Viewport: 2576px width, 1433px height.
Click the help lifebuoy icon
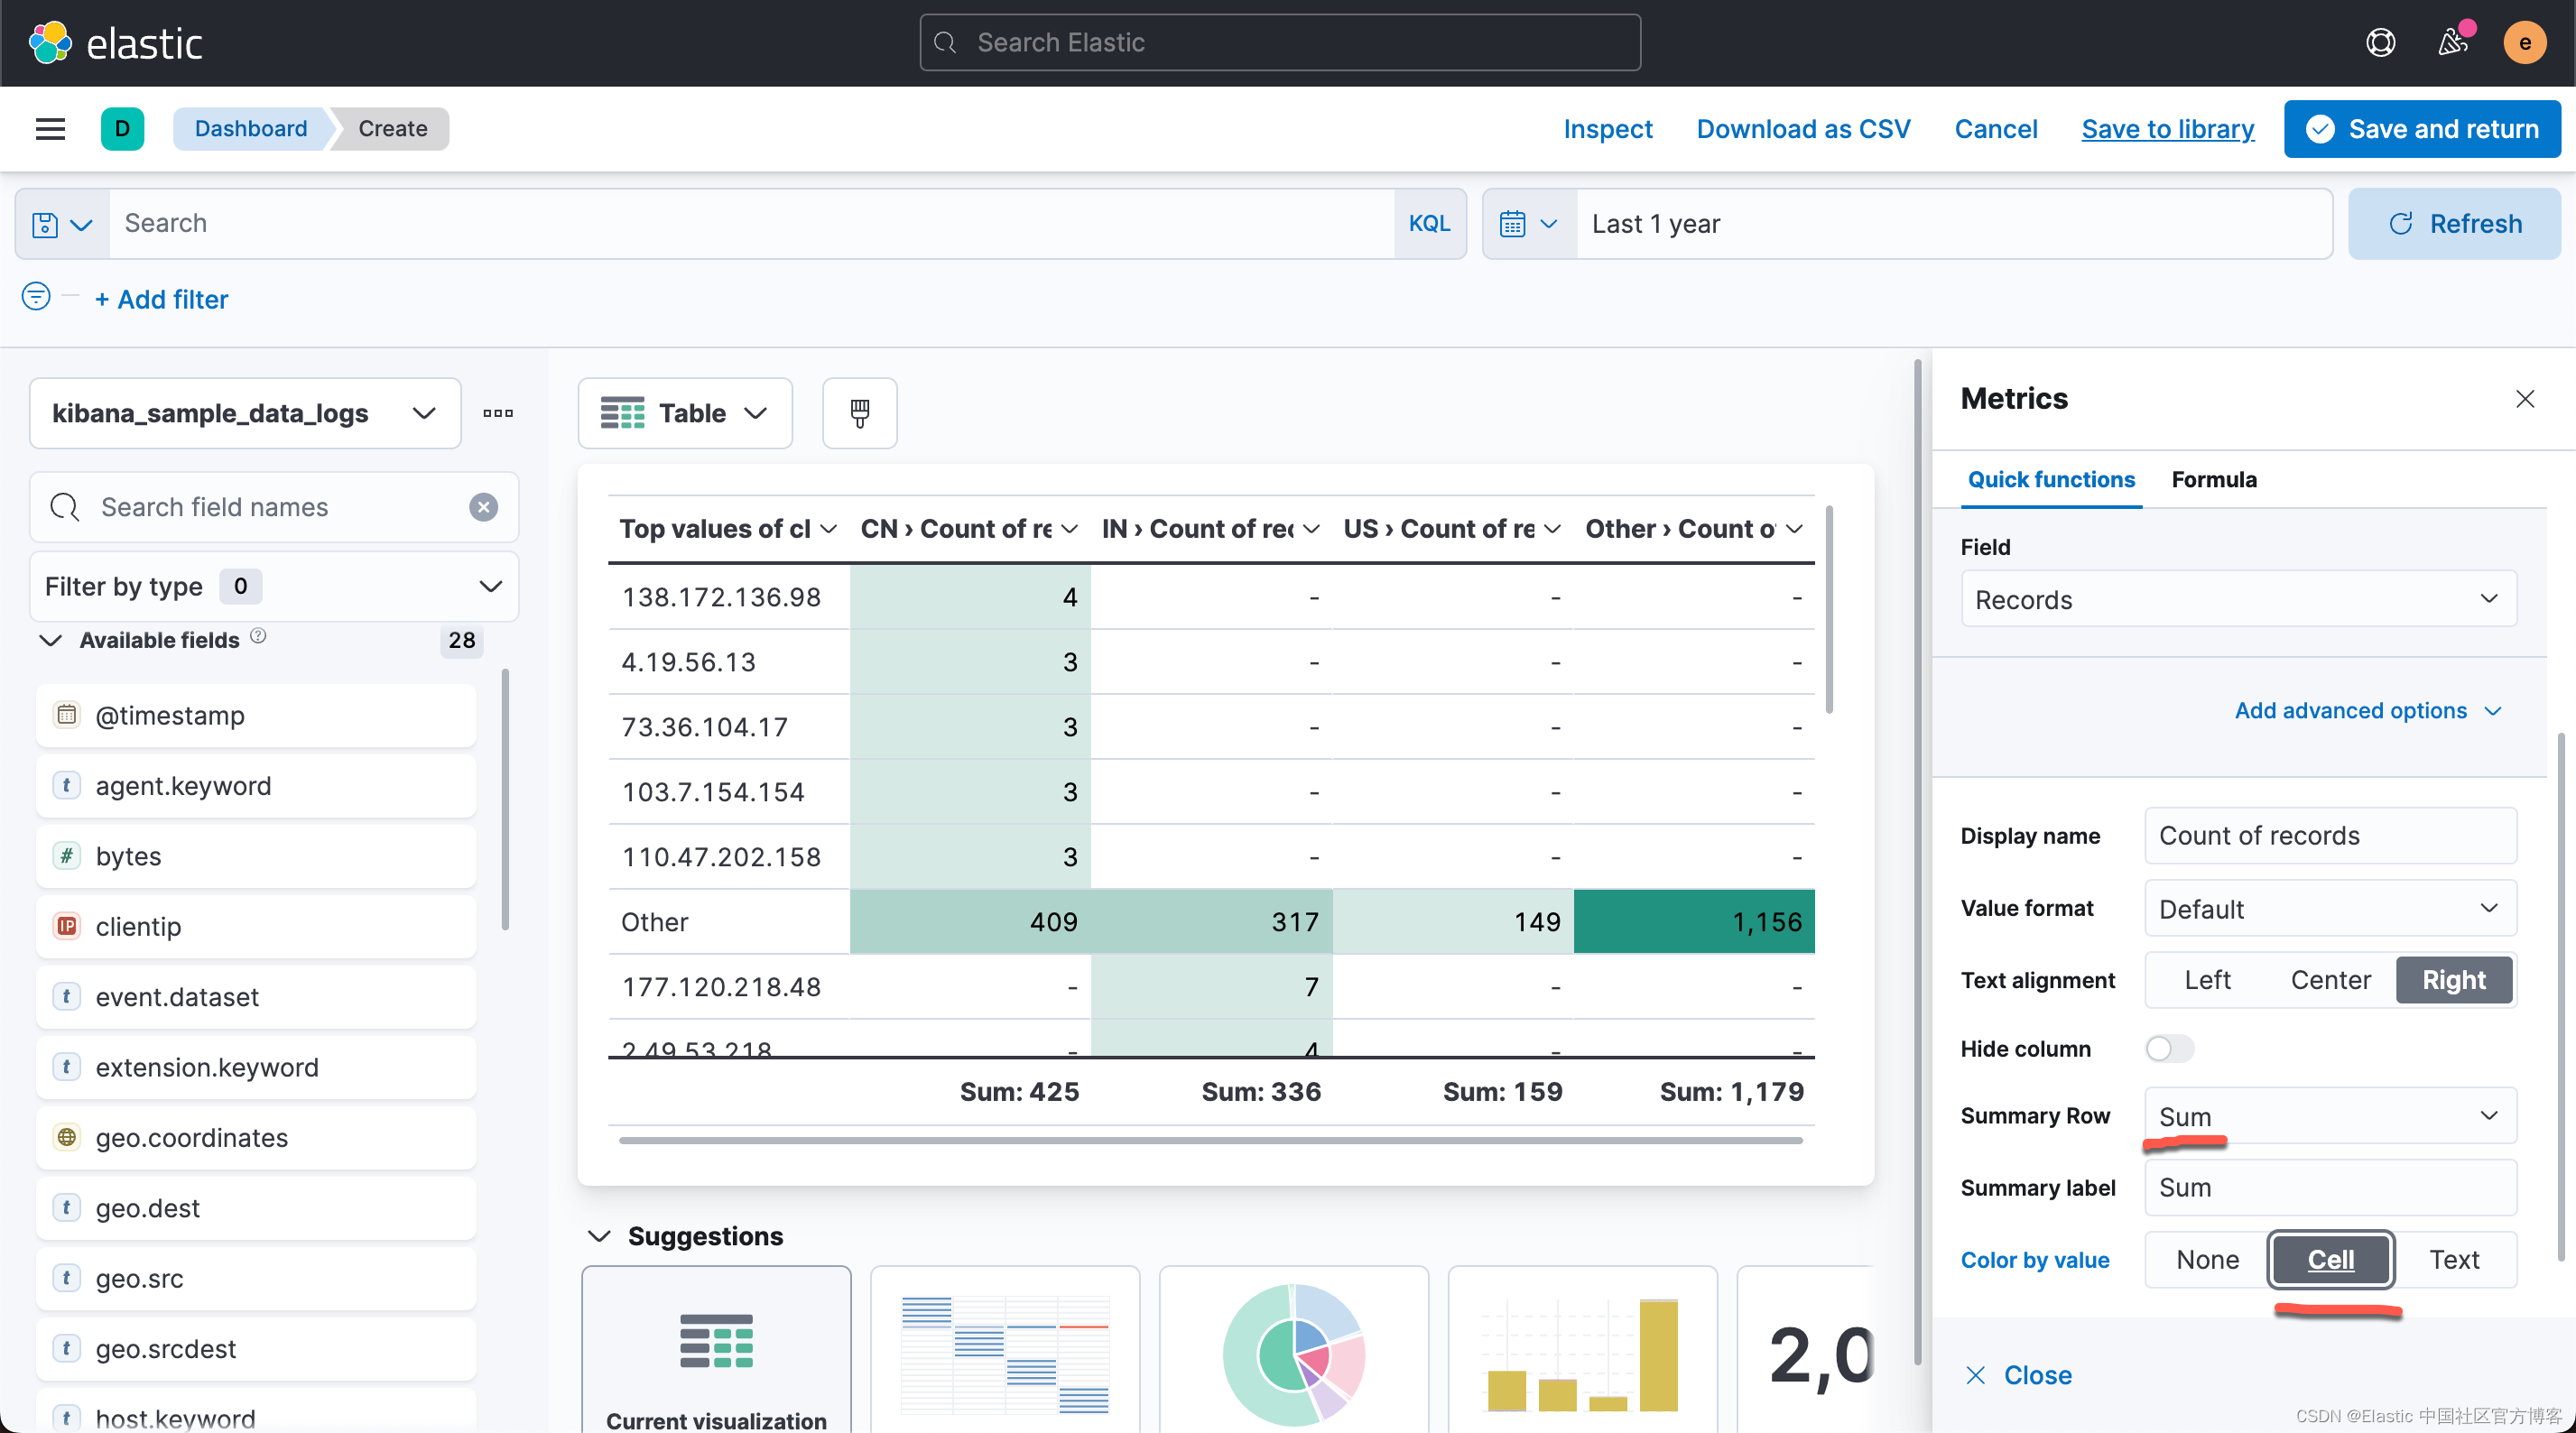point(2380,43)
